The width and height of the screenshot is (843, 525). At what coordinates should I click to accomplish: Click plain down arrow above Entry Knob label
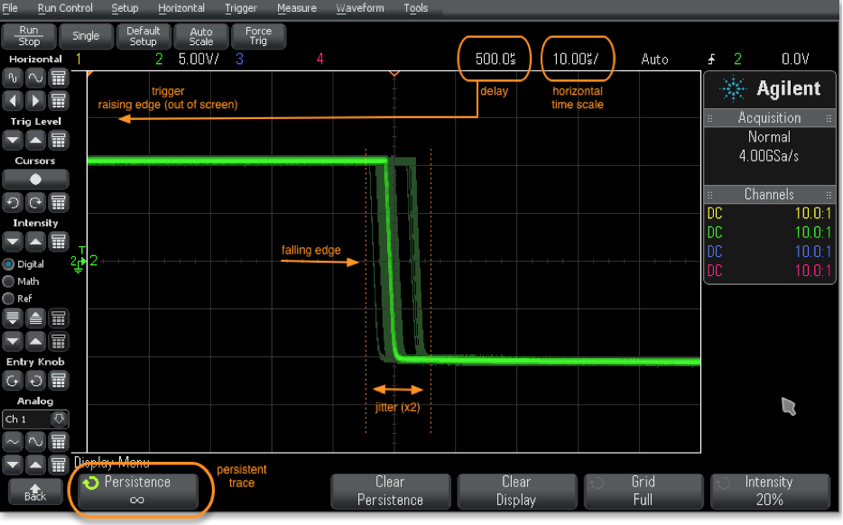click(x=12, y=341)
